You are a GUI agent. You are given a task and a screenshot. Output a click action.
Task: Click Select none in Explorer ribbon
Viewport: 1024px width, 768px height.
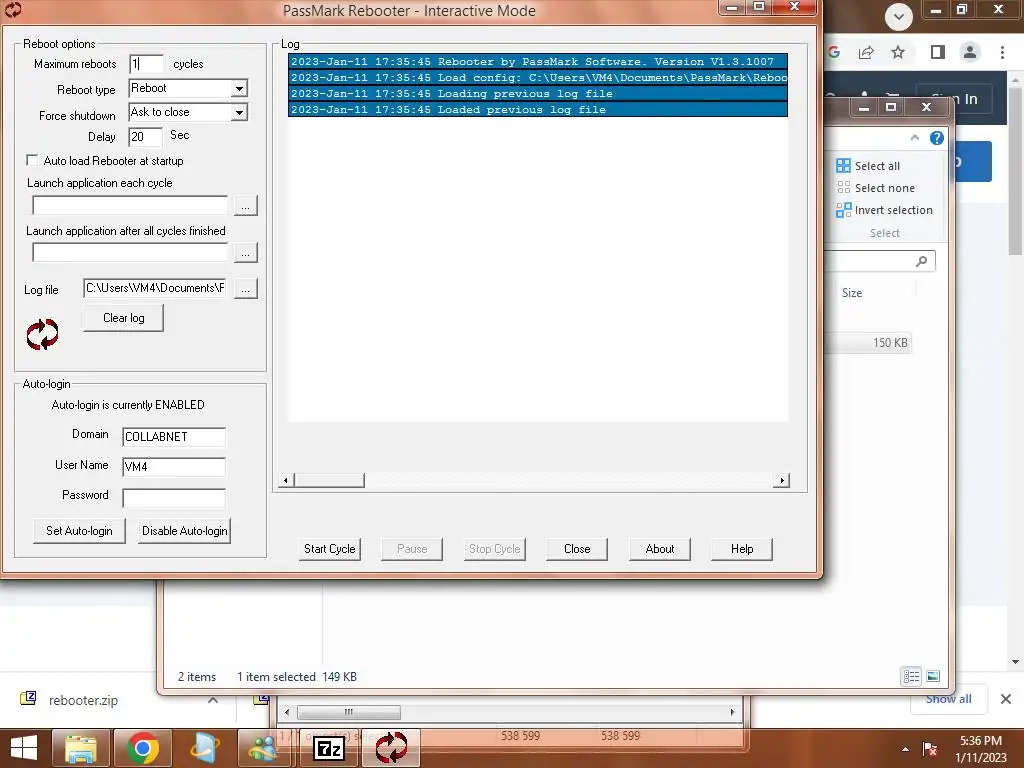[x=875, y=188]
